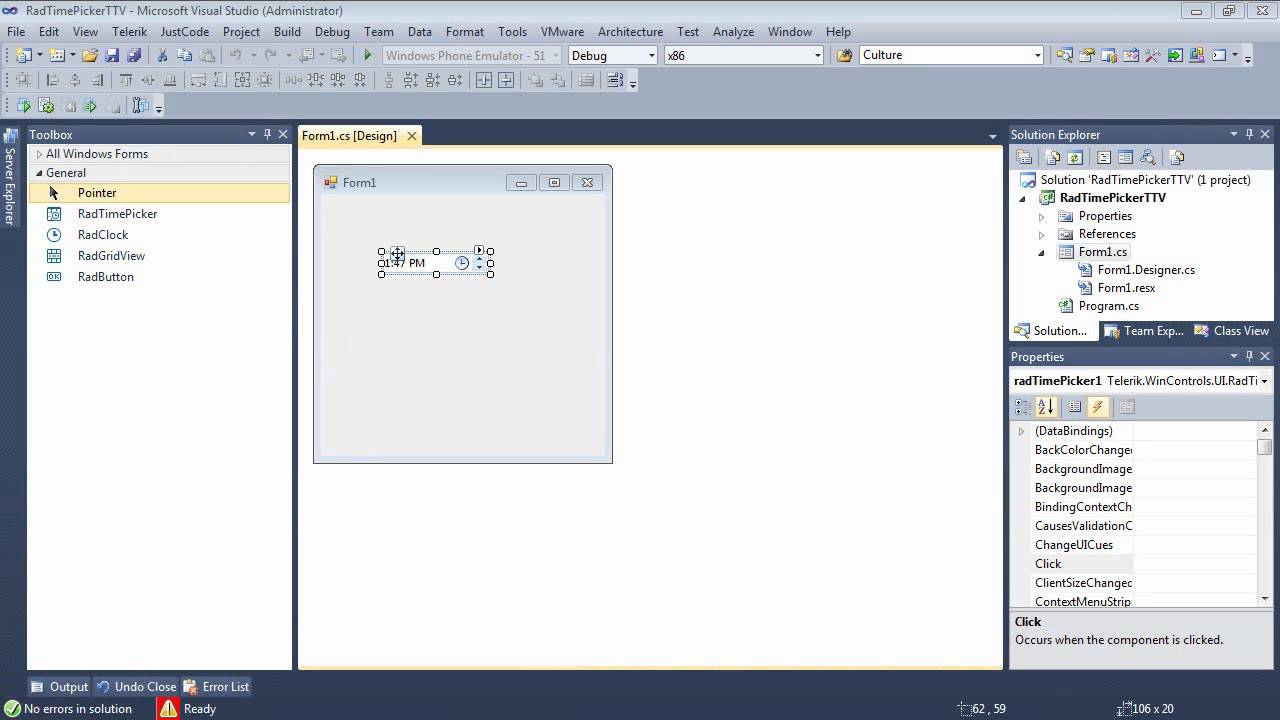Click the time picker spin up arrow

click(x=479, y=259)
